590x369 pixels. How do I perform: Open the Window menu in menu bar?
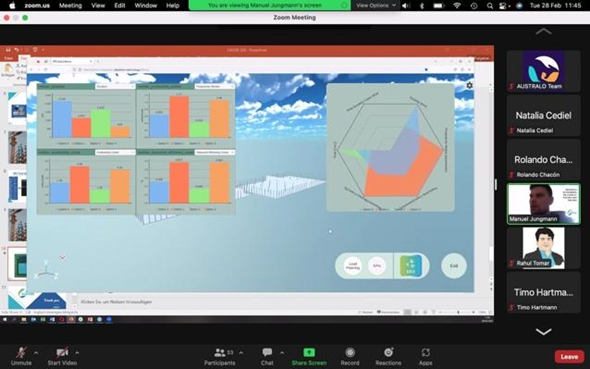[x=146, y=5]
